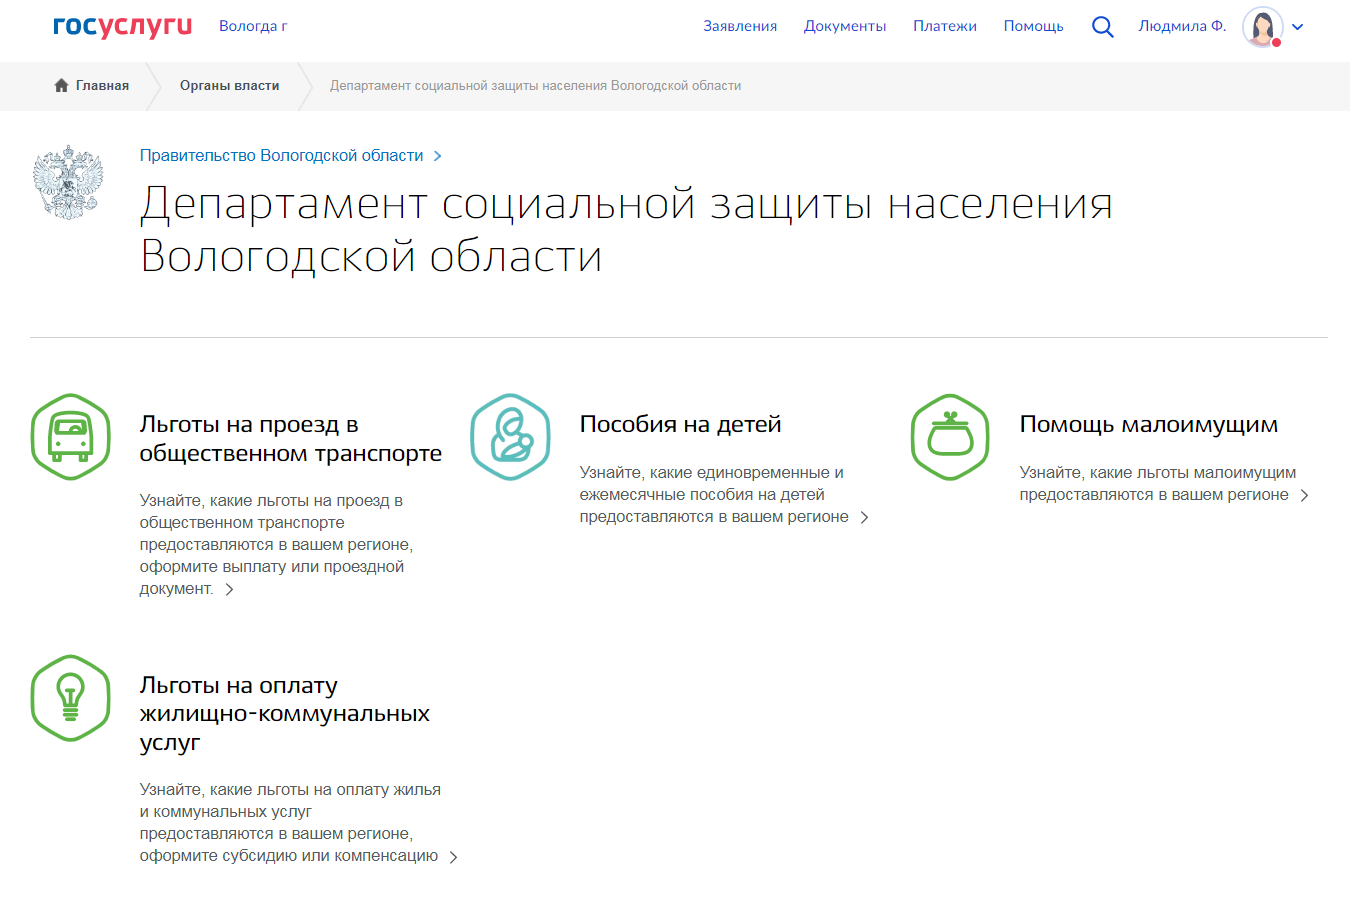Screen dimensions: 1350x919
Task: Click arrow after low-income help description
Action: click(1304, 496)
